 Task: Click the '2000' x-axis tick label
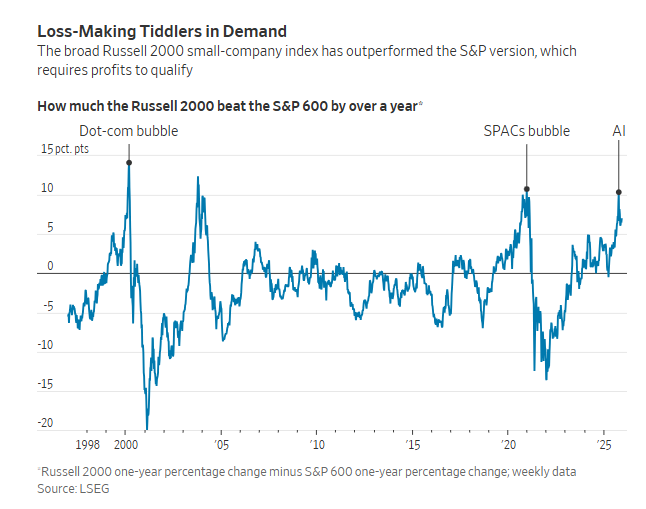tap(126, 444)
